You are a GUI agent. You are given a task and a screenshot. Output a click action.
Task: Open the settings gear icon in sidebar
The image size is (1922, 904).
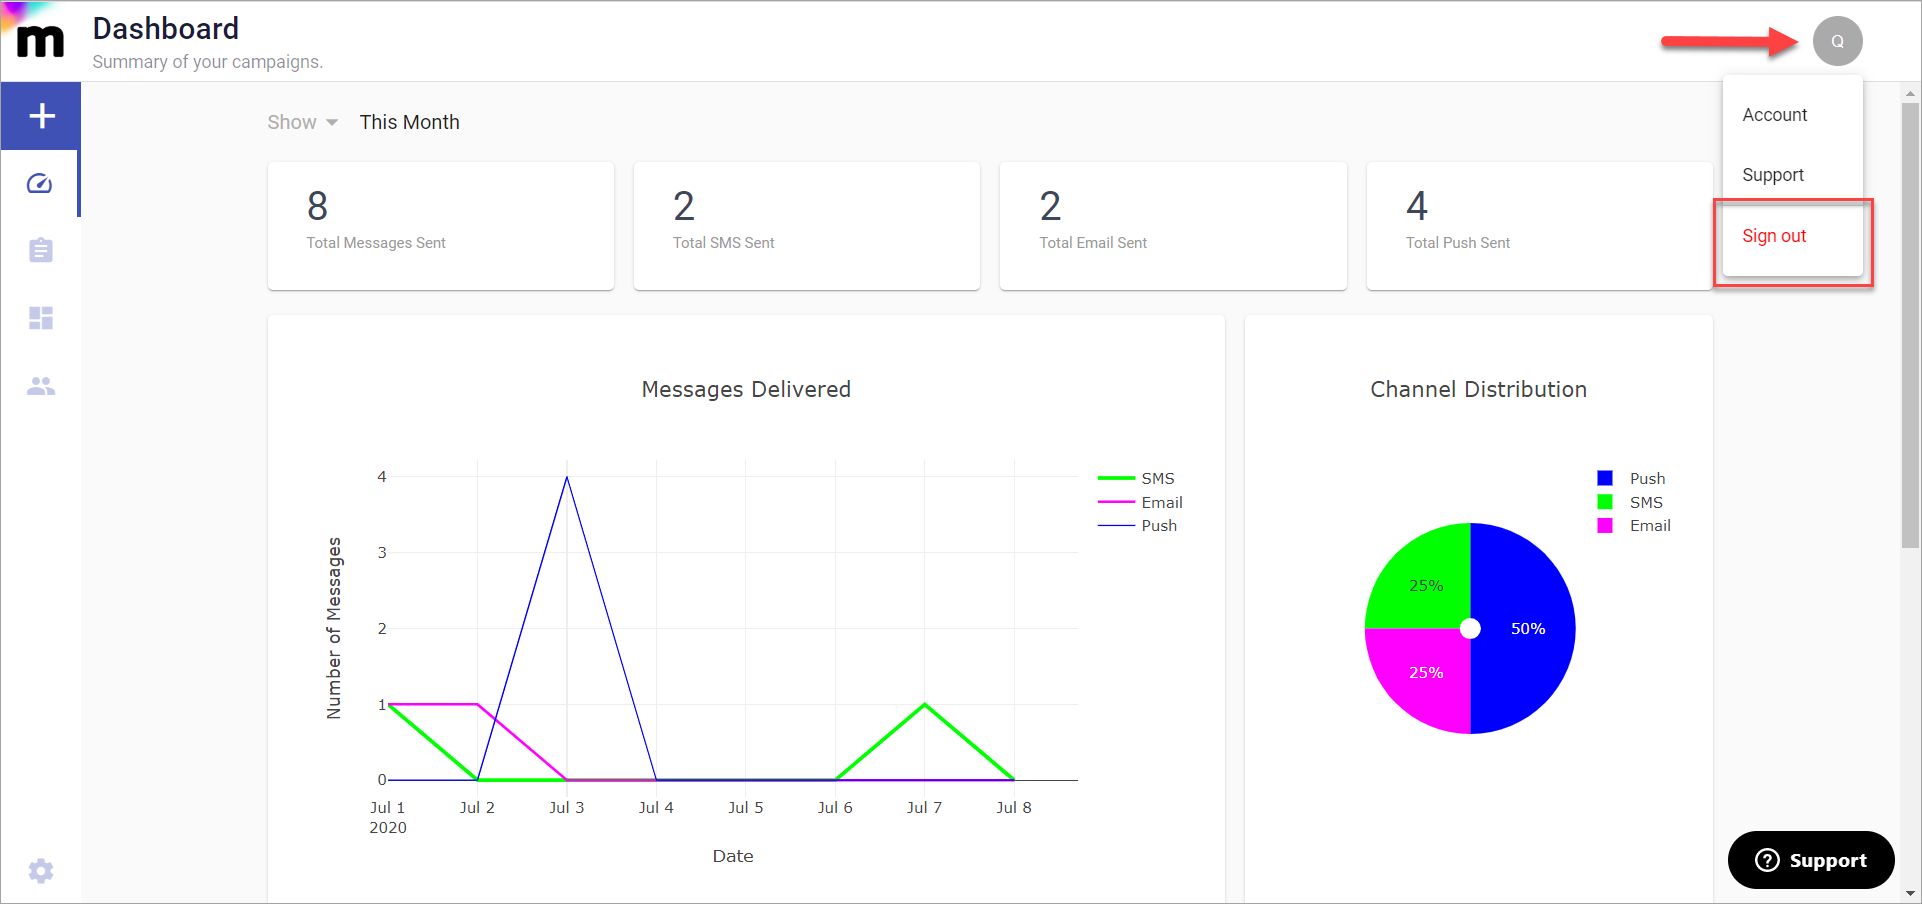[41, 871]
